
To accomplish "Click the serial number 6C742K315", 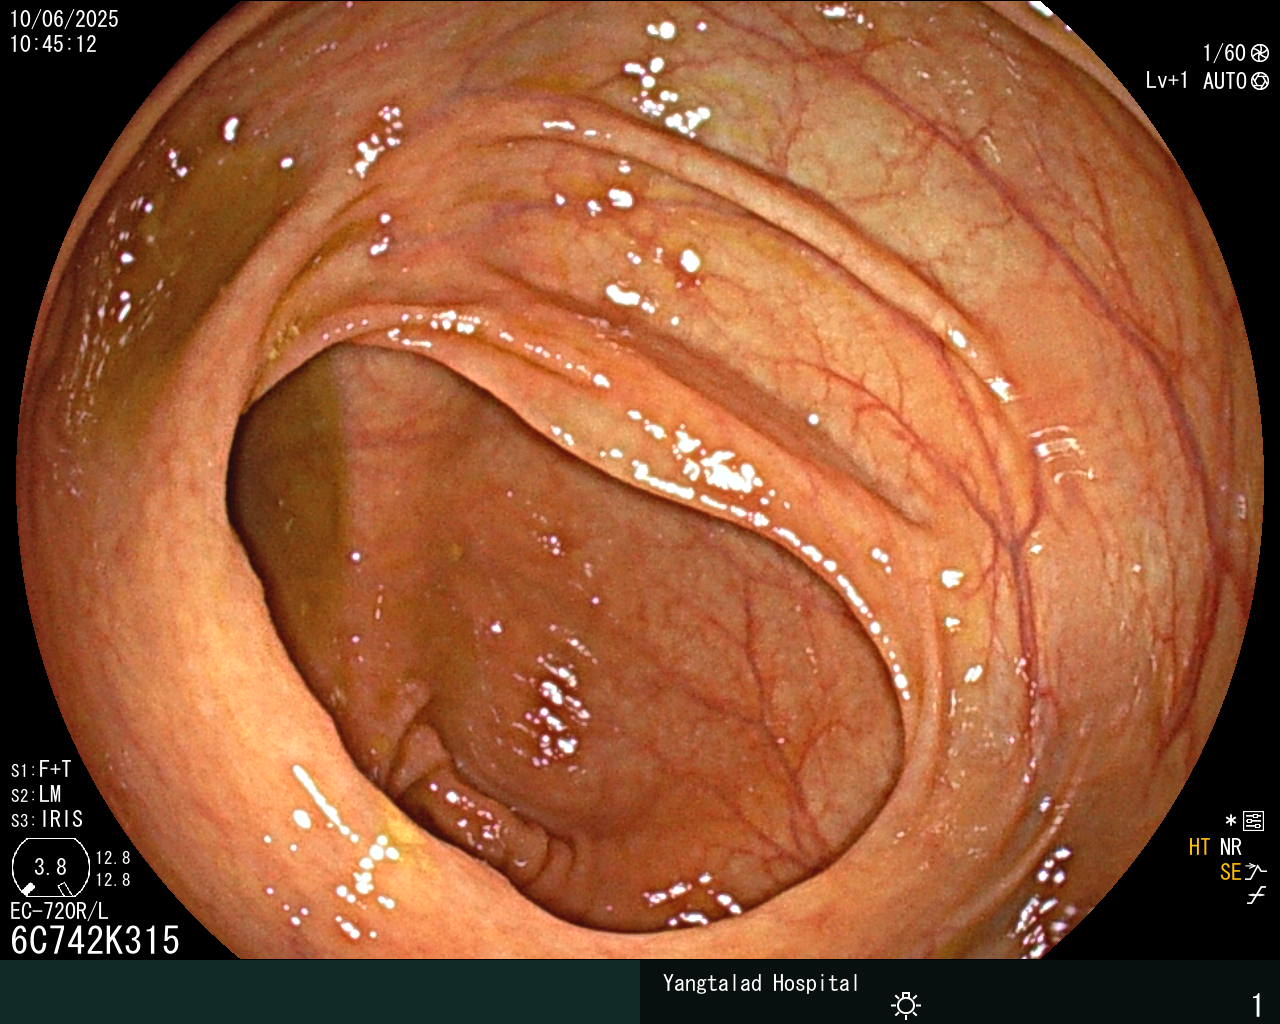I will click(x=95, y=941).
